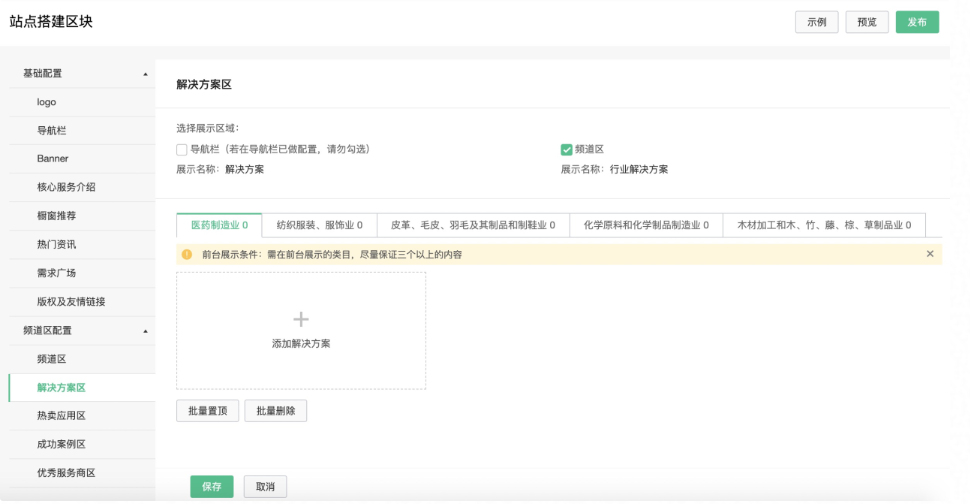Click the 预览 button

pos(867,22)
